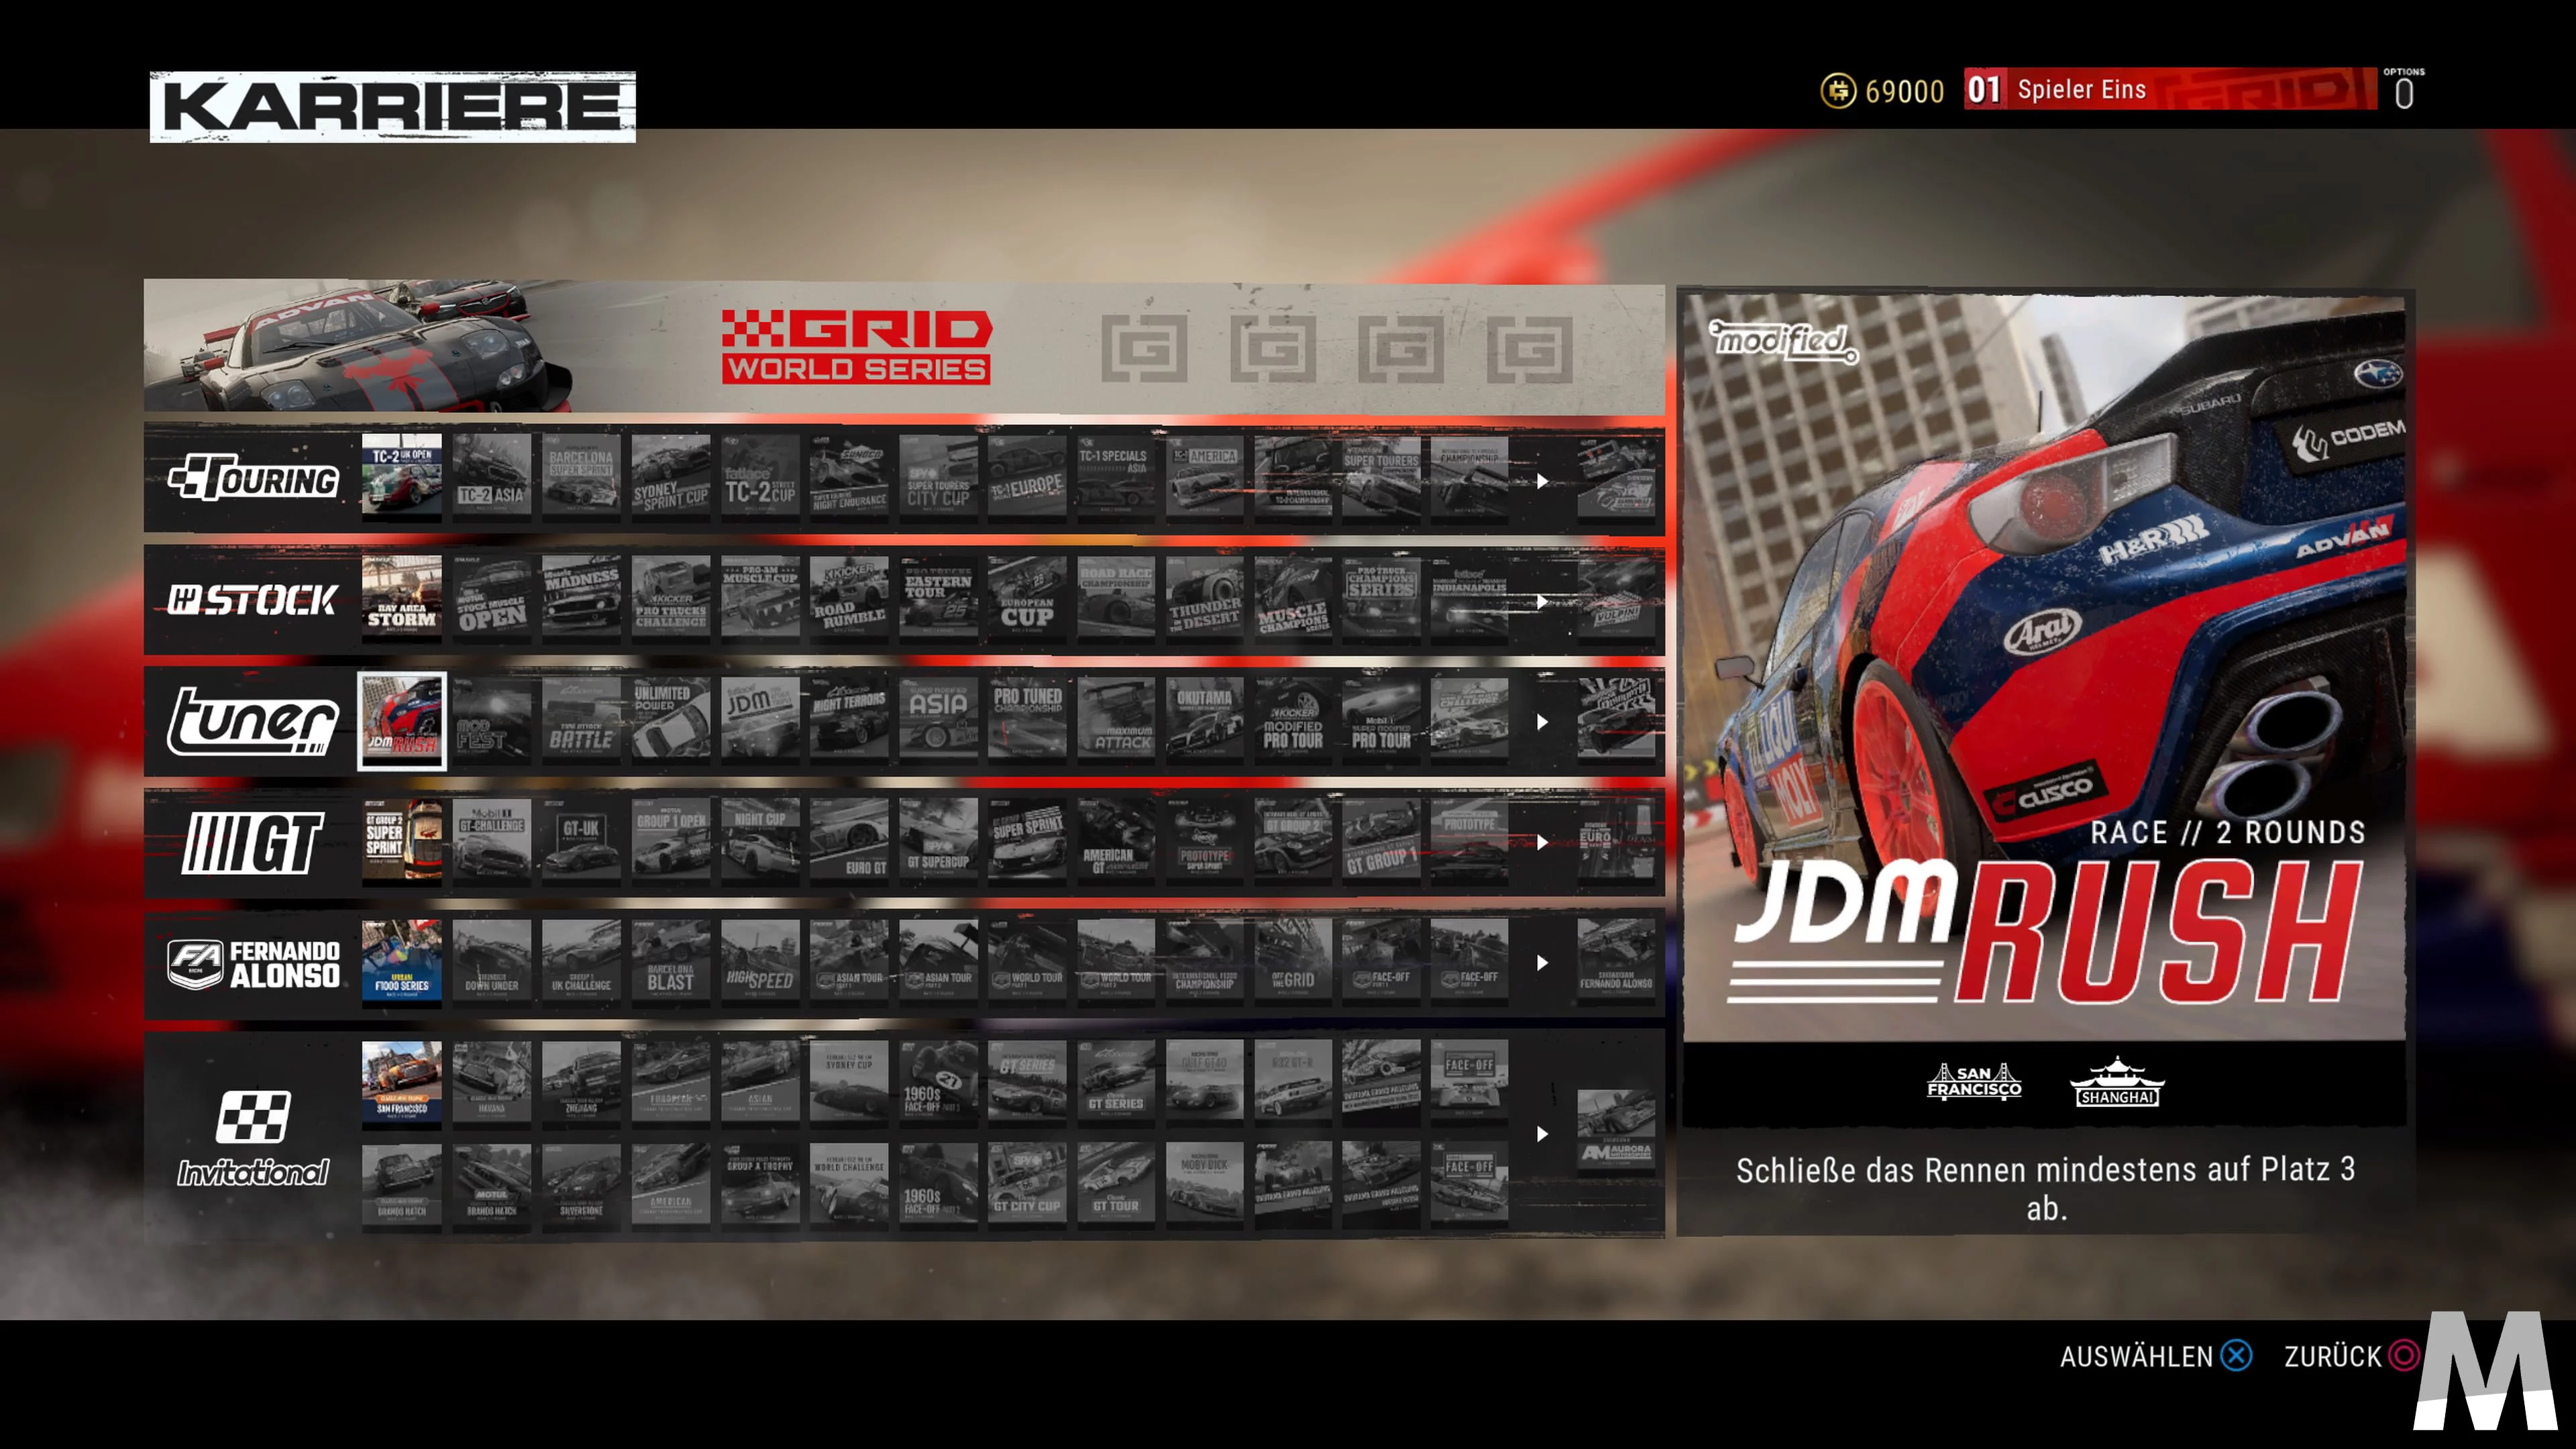Open the Night Terrors tuner event

(x=849, y=720)
